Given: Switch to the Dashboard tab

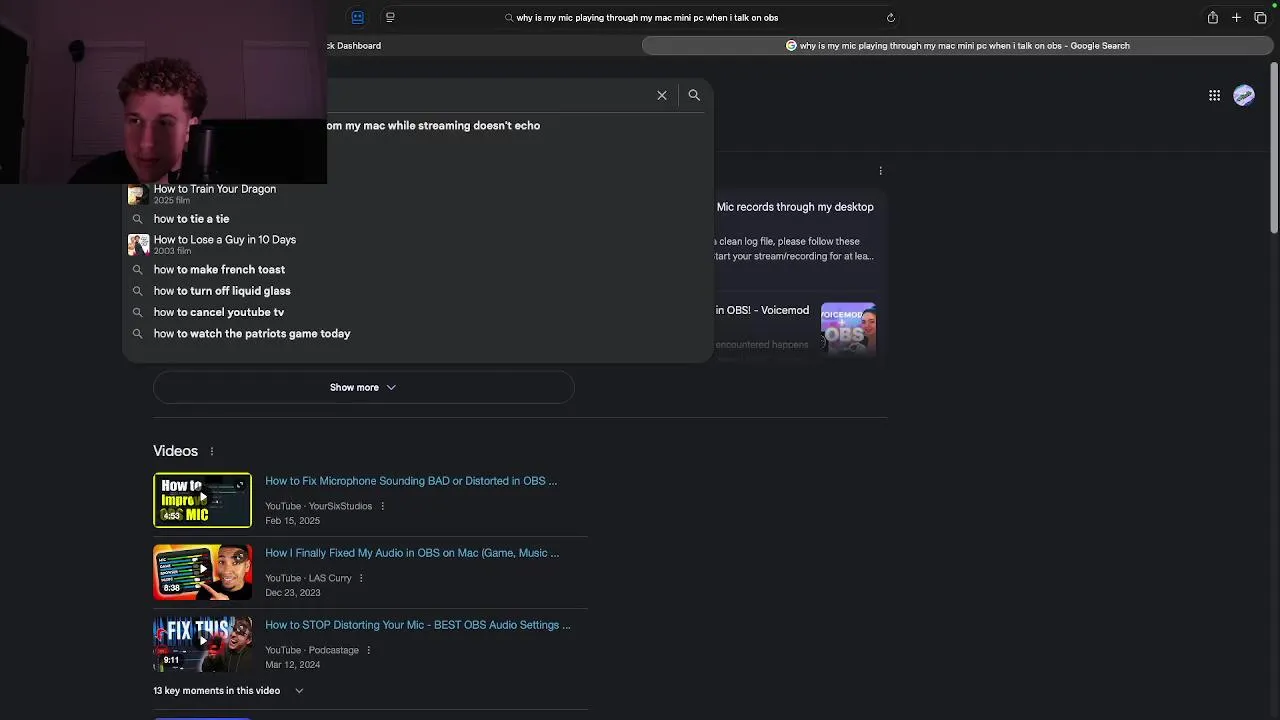Looking at the screenshot, I should [x=354, y=45].
